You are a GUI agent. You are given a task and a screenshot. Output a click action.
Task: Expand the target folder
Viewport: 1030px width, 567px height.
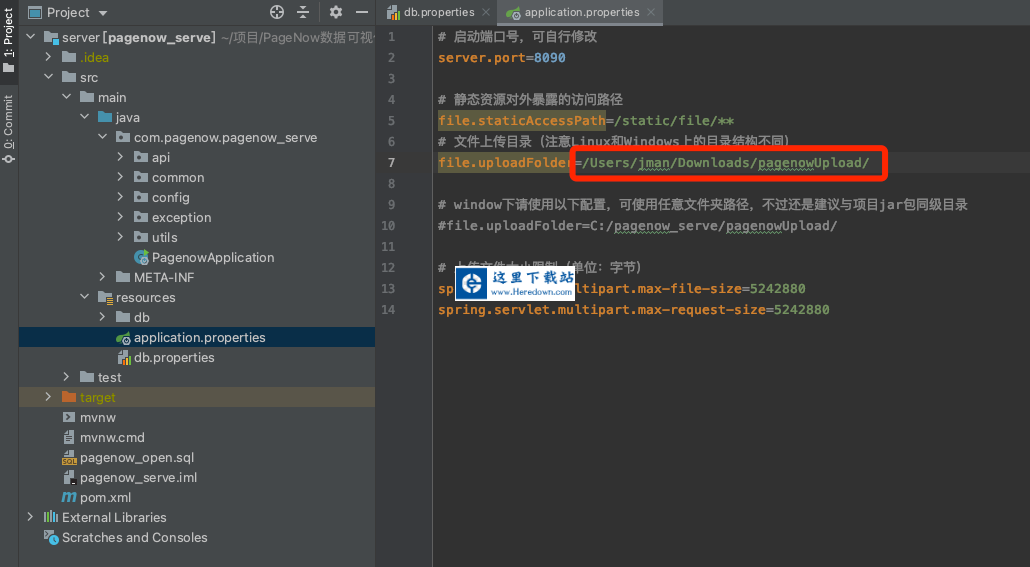tap(49, 397)
